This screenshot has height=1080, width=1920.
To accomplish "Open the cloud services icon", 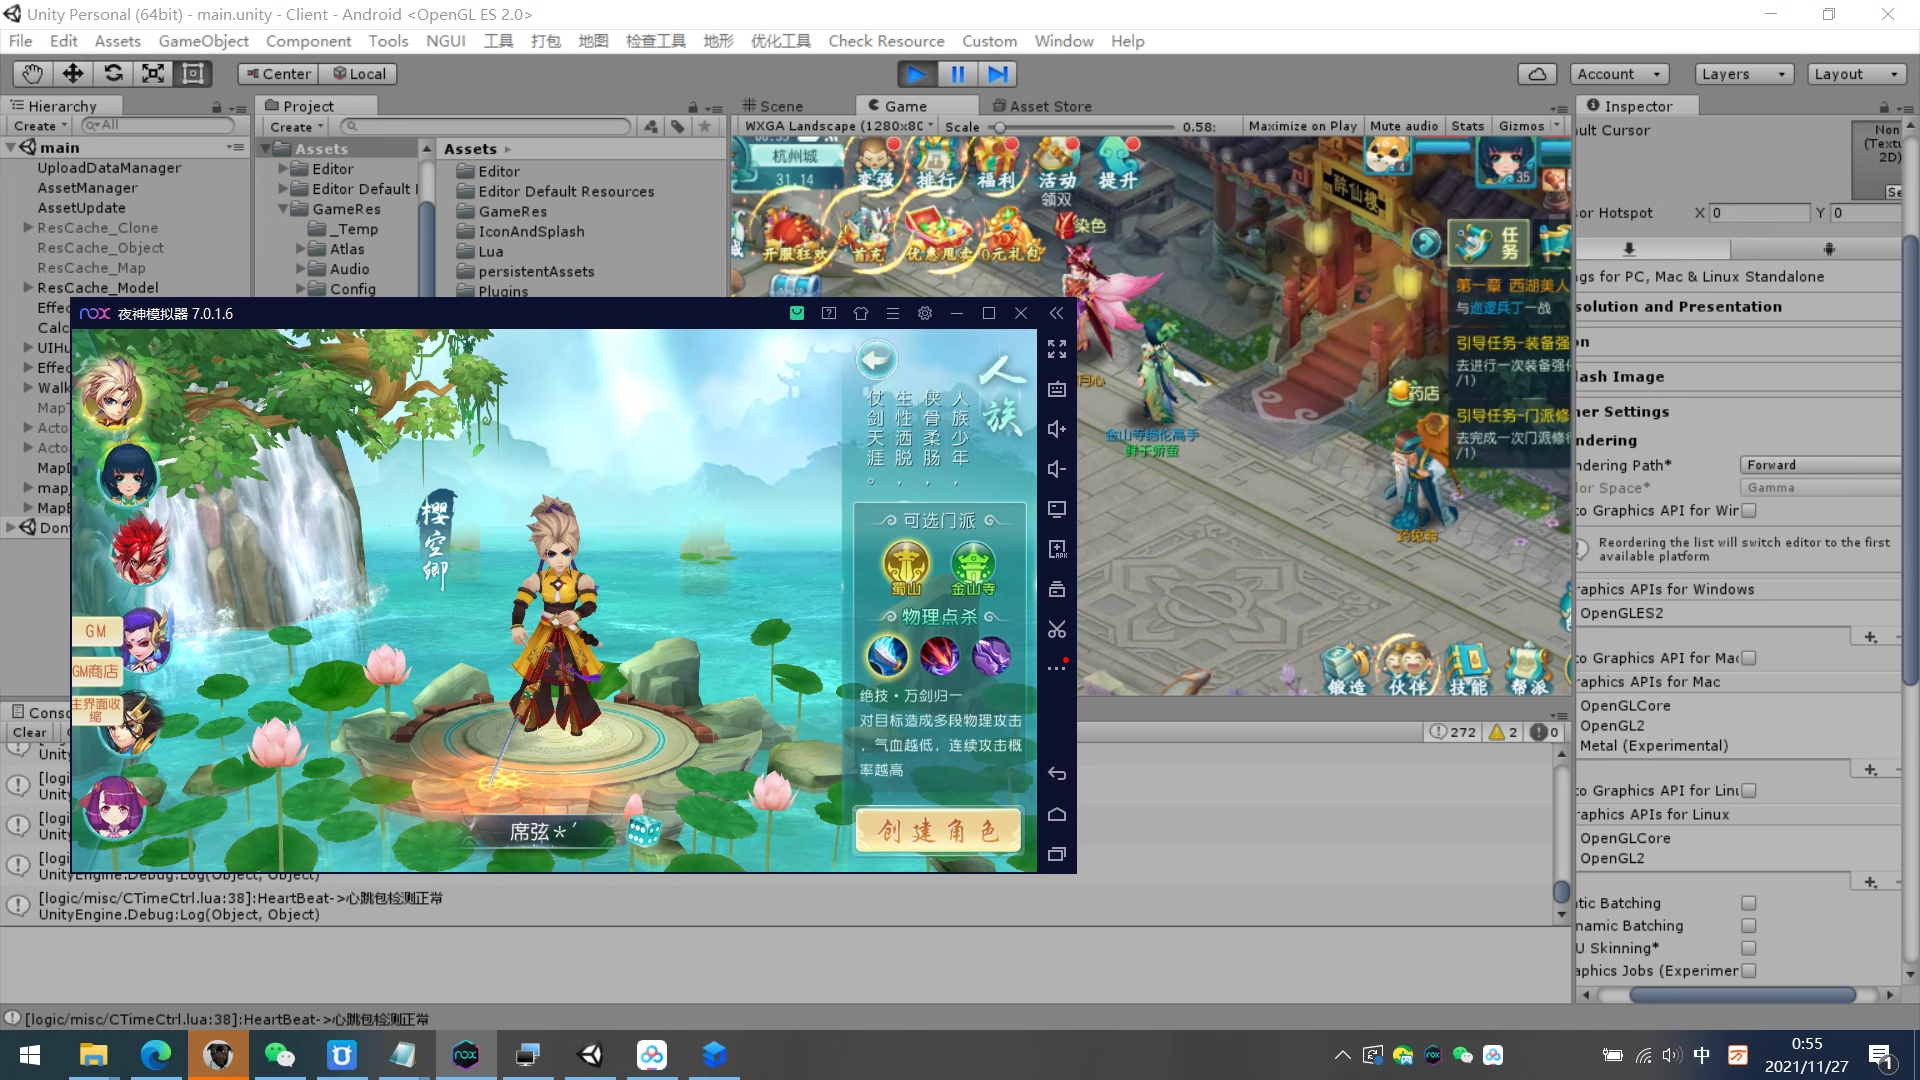I will click(x=1537, y=74).
